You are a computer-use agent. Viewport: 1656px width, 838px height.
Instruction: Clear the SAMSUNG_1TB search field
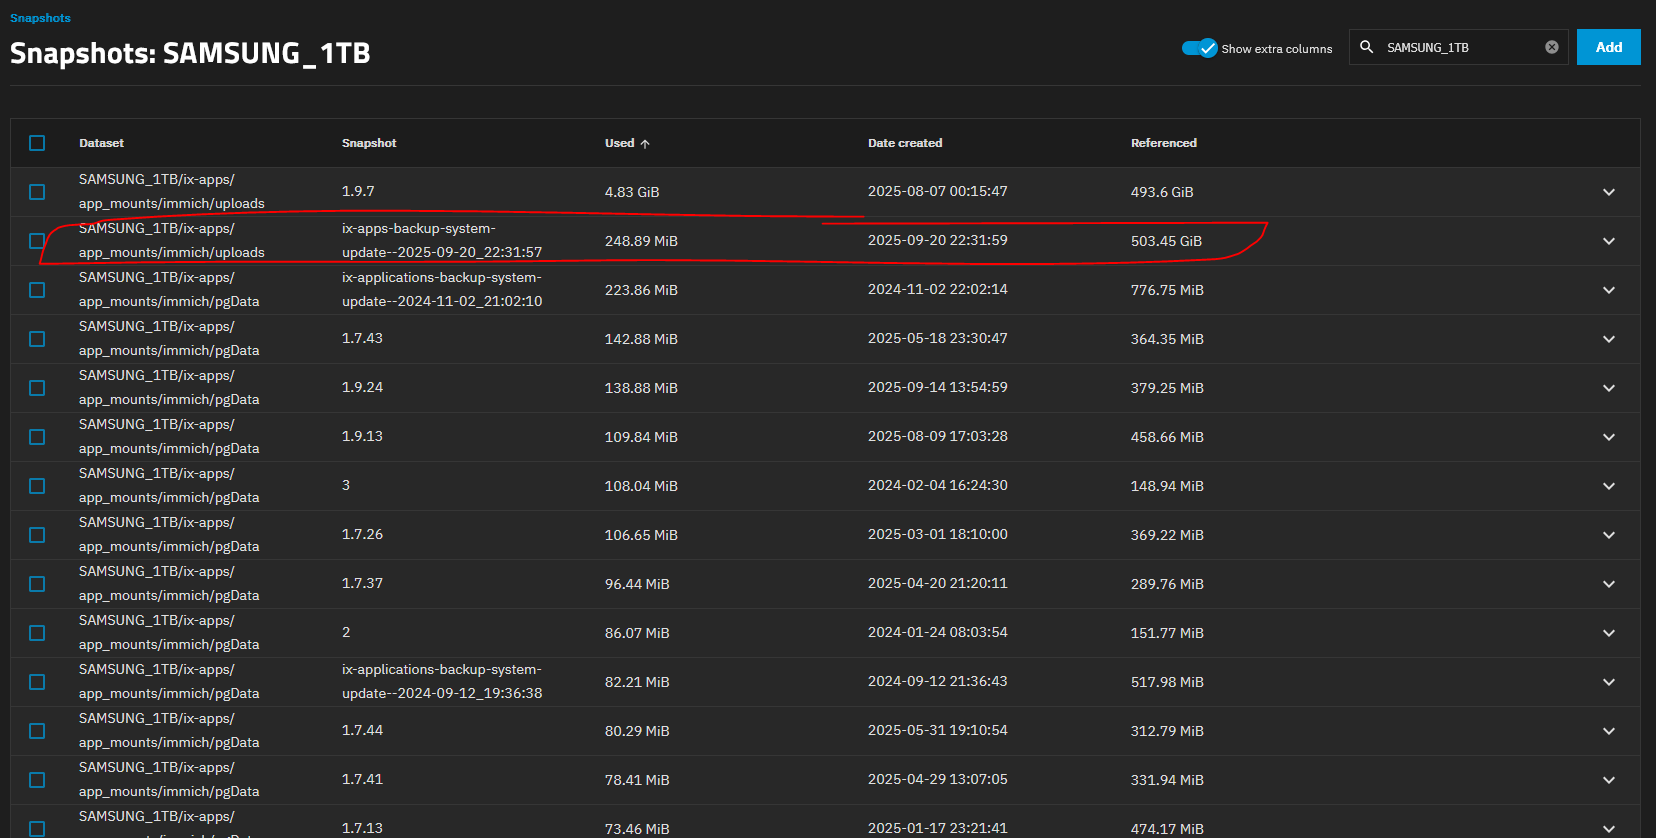(x=1551, y=47)
